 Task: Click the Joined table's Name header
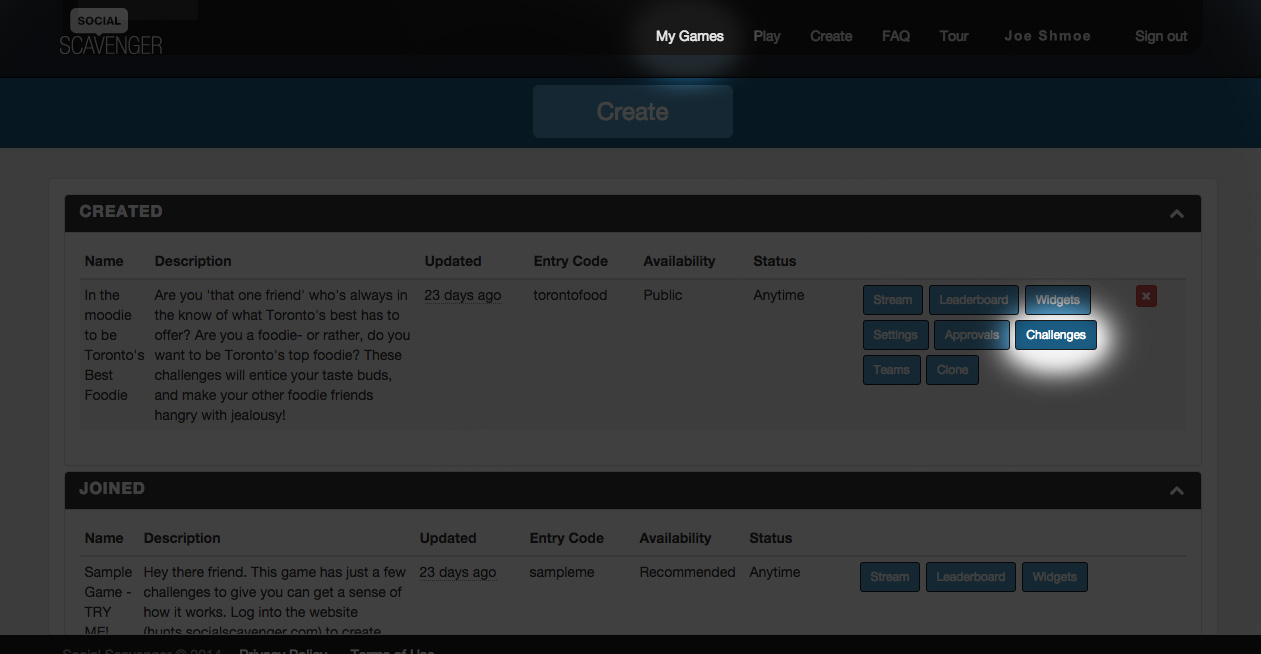tap(104, 538)
